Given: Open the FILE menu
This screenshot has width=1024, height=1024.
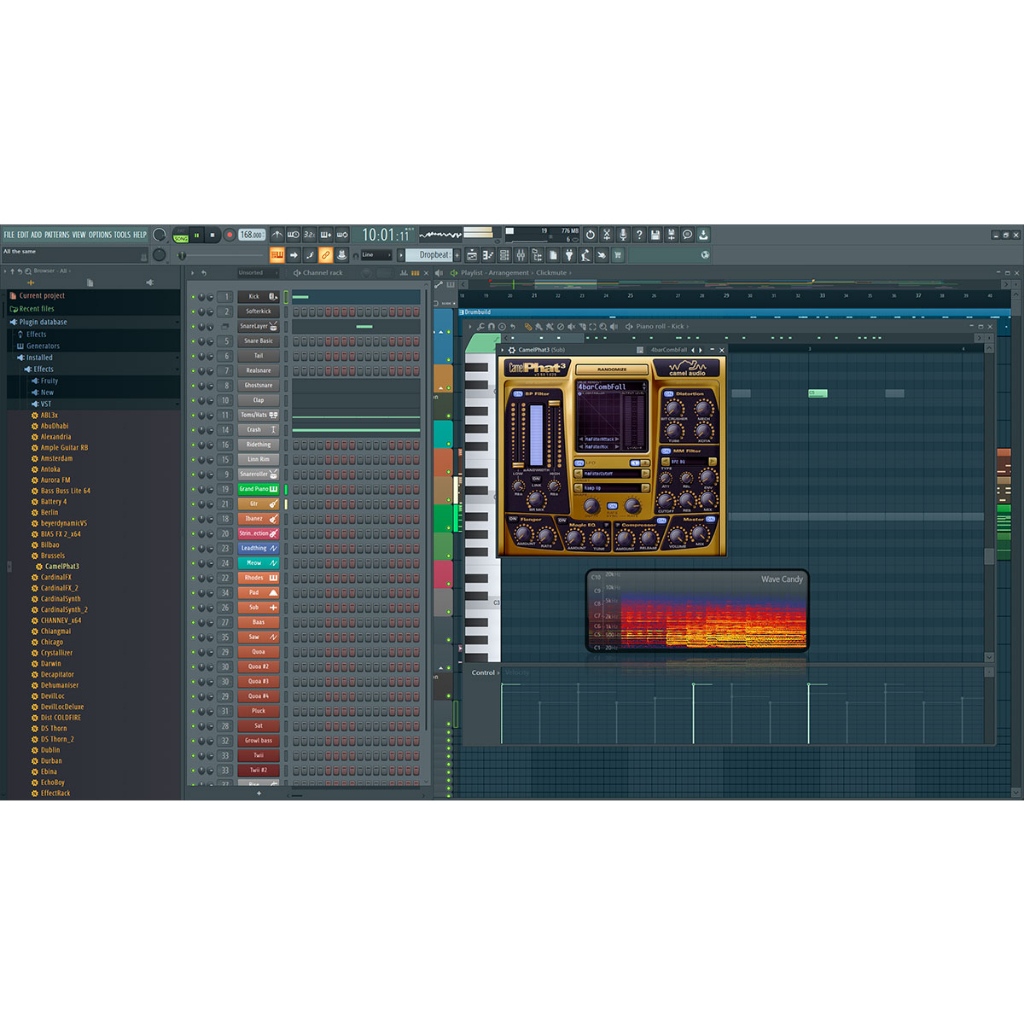Looking at the screenshot, I should 8,234.
